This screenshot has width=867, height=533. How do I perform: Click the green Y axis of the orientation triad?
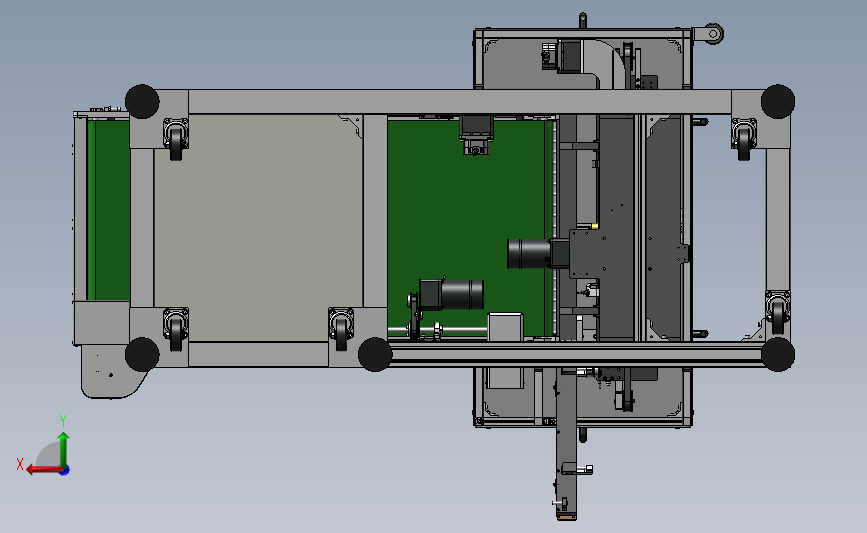click(x=64, y=450)
